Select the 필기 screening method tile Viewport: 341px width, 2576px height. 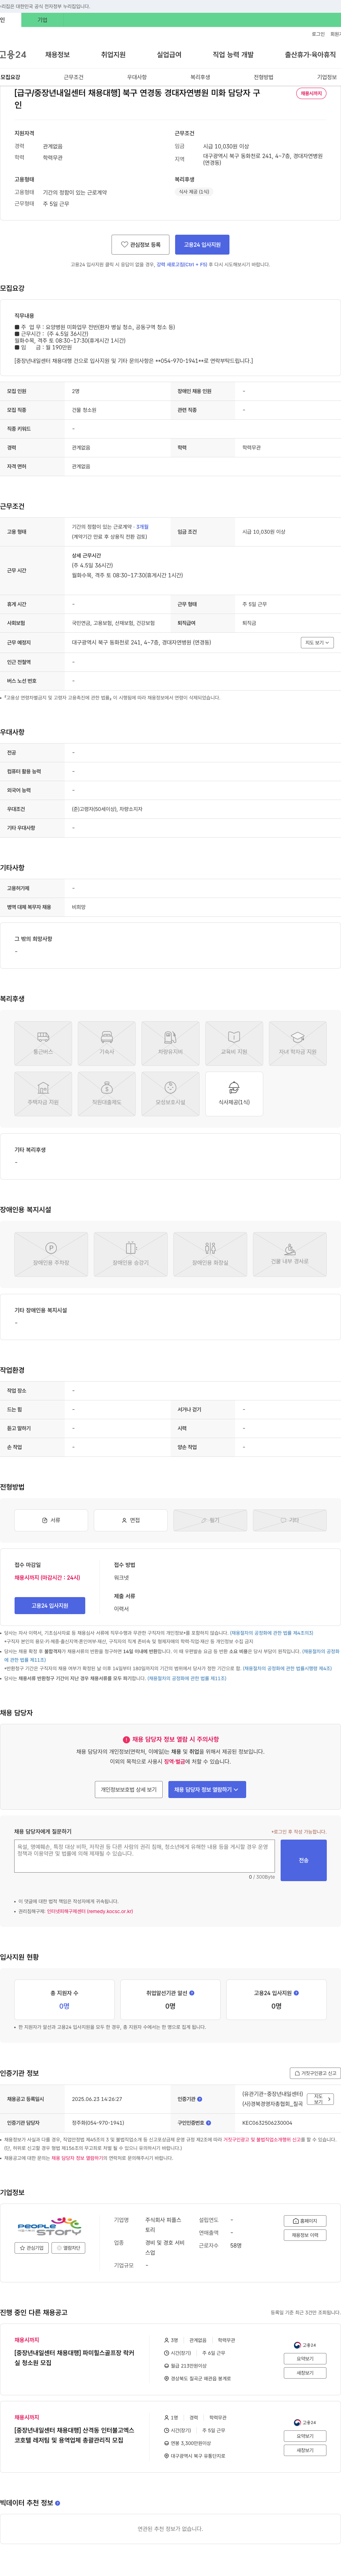point(210,1520)
